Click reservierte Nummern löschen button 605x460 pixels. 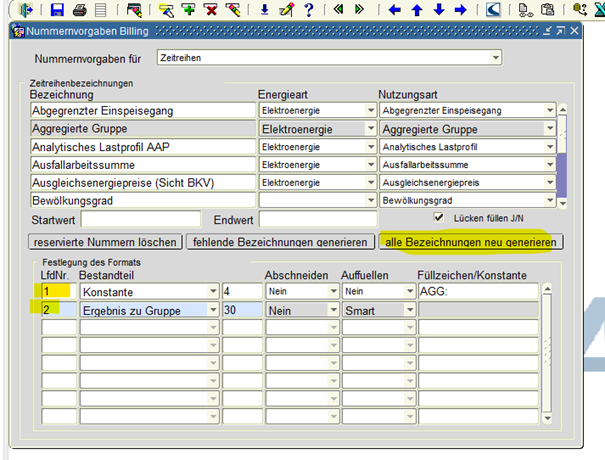pos(106,242)
